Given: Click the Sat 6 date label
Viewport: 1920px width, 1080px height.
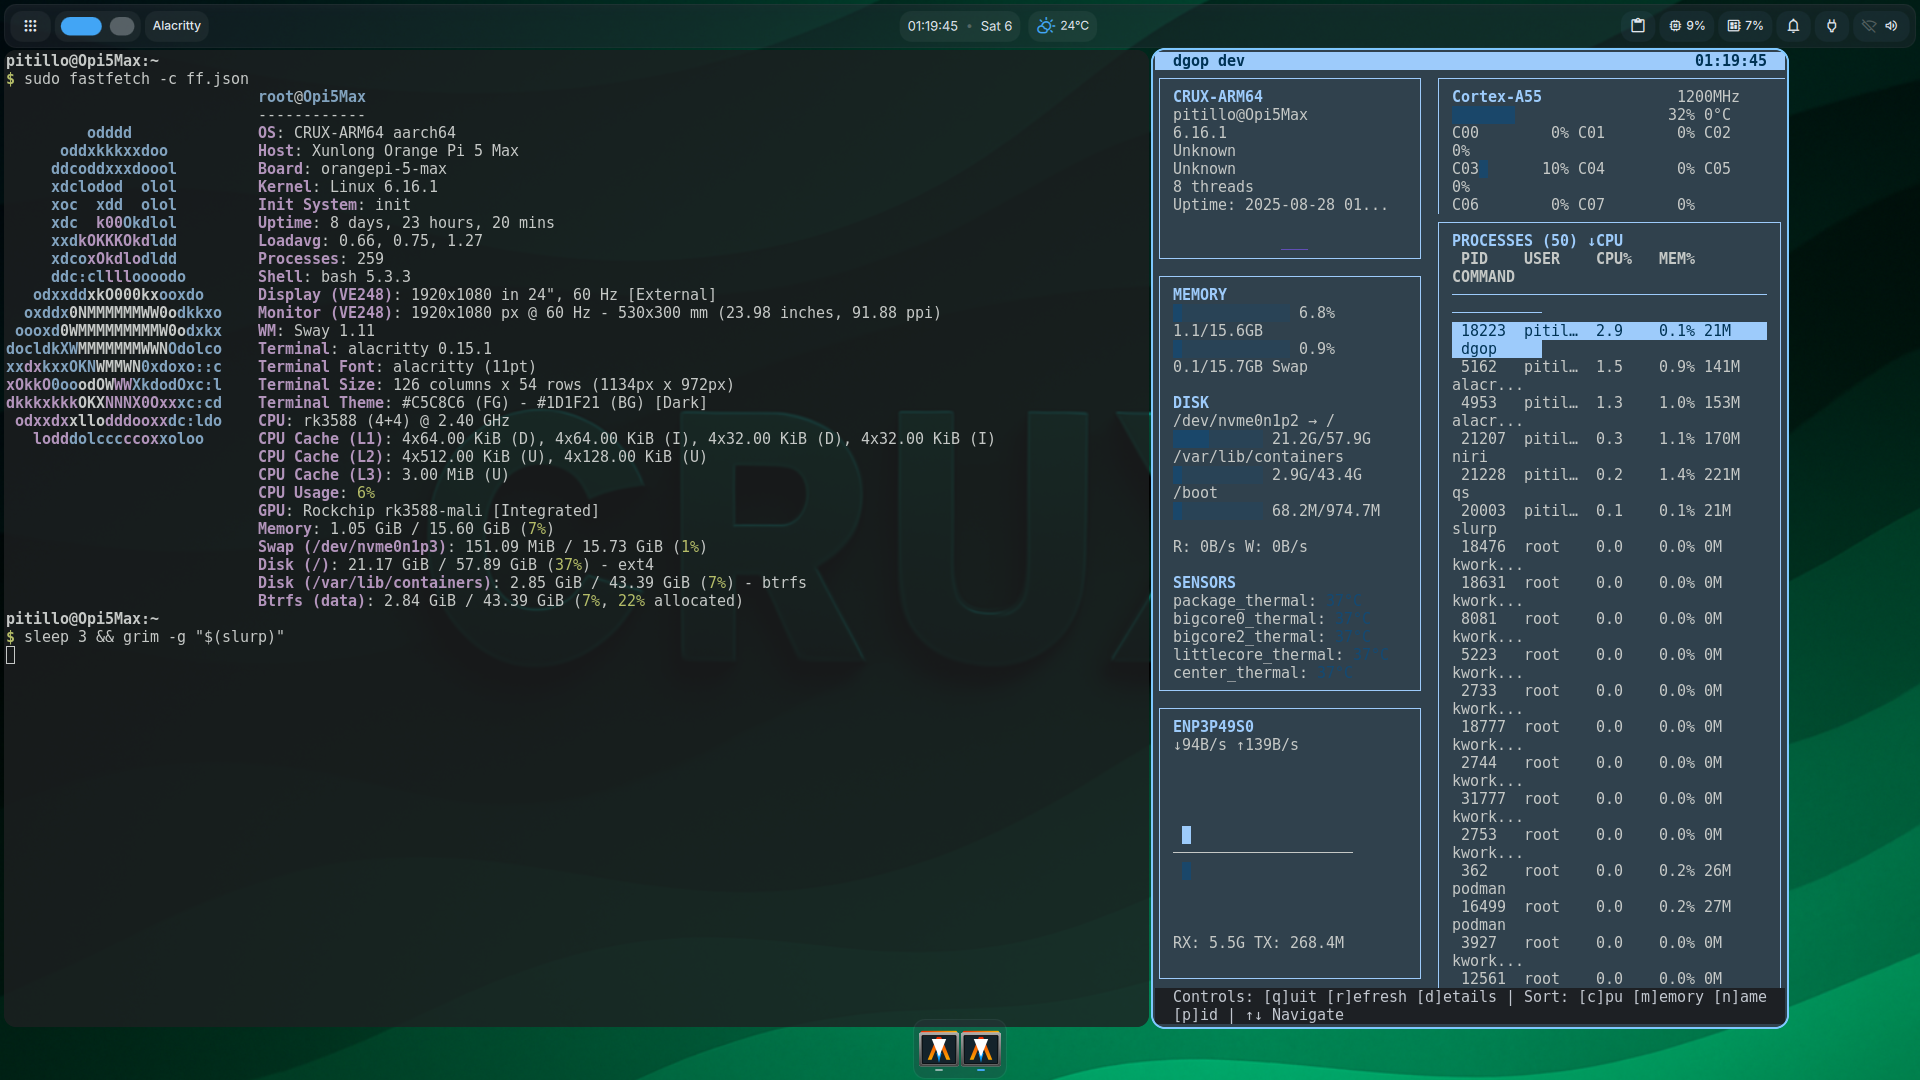Looking at the screenshot, I should (996, 26).
